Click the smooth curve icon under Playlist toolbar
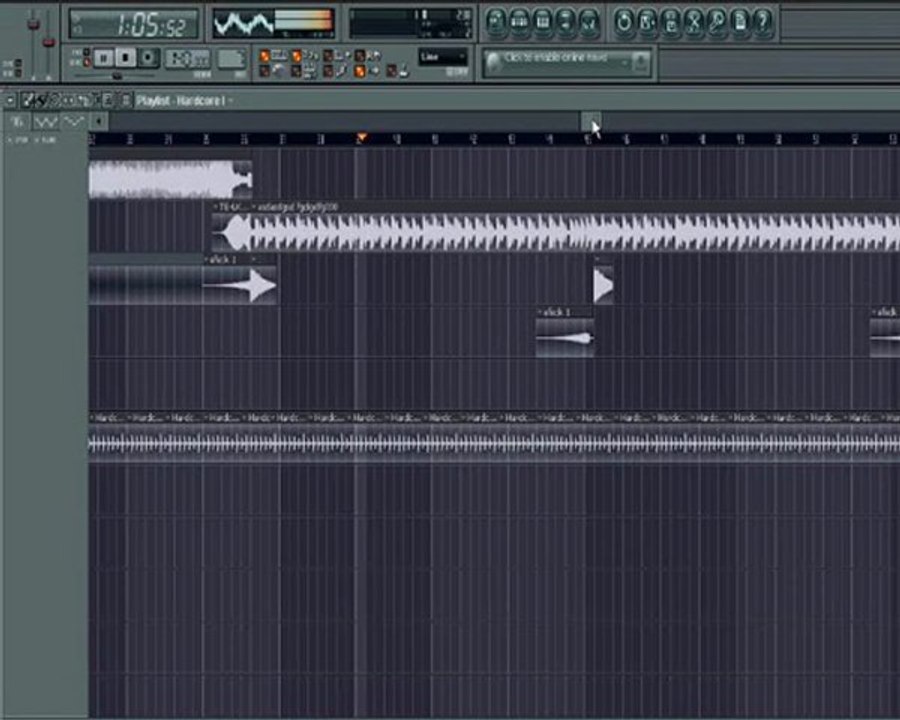Image resolution: width=900 pixels, height=720 pixels. [74, 122]
